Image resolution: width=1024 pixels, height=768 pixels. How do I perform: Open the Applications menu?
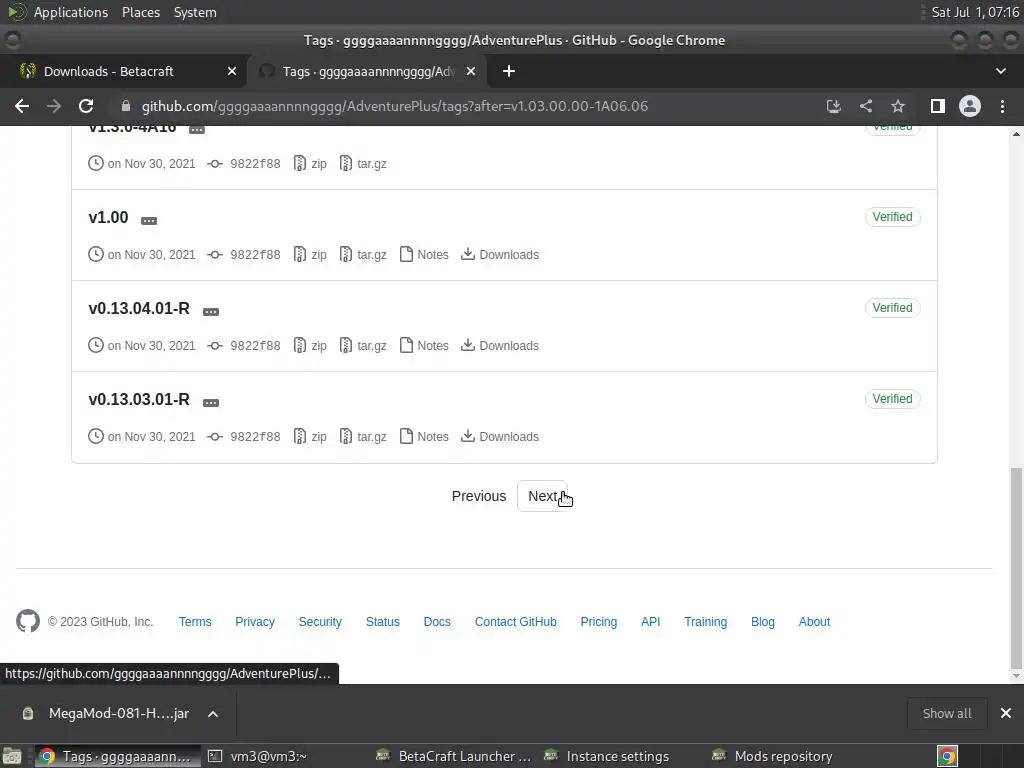tap(71, 12)
